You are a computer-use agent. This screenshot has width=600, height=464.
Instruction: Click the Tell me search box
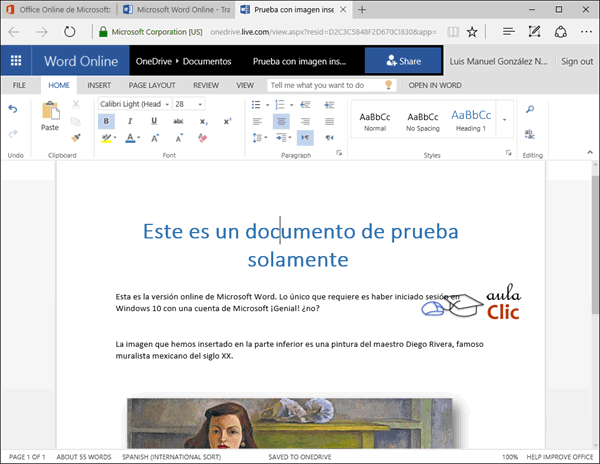click(x=331, y=85)
